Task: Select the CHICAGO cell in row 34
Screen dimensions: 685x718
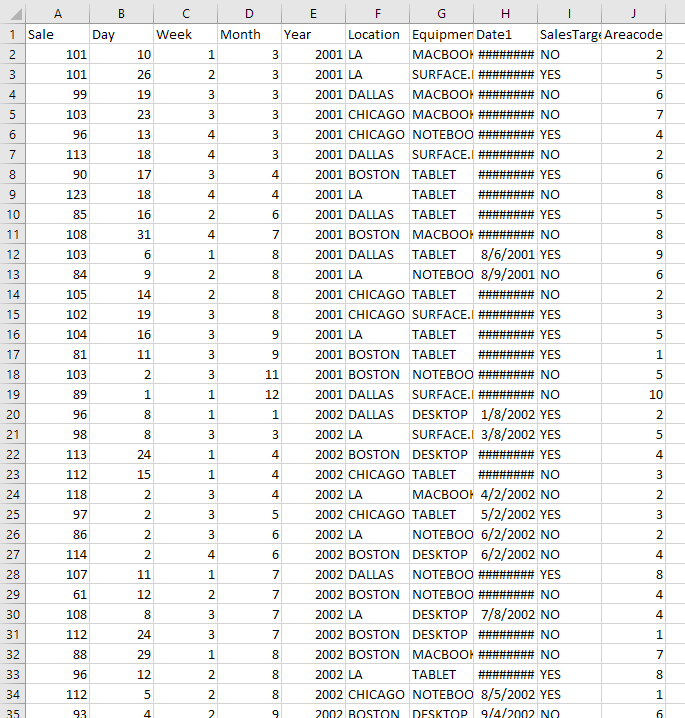Action: pos(377,694)
